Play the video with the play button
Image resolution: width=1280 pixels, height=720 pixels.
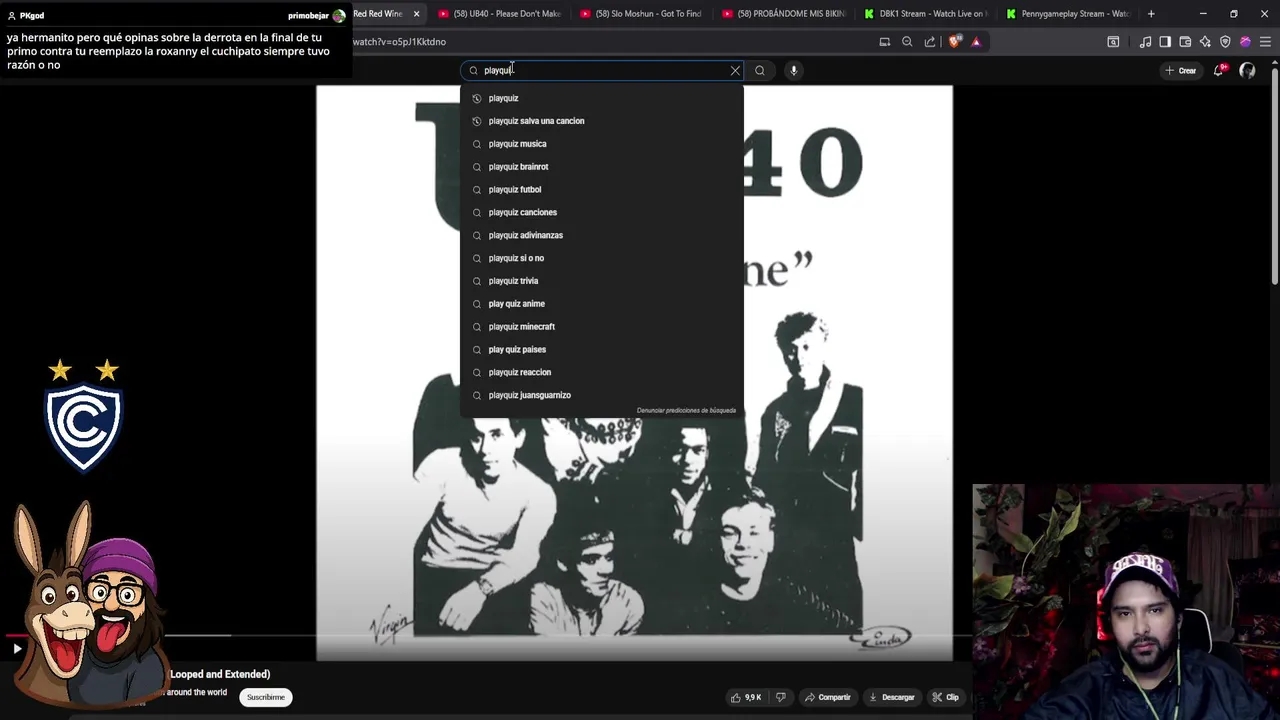(x=17, y=648)
